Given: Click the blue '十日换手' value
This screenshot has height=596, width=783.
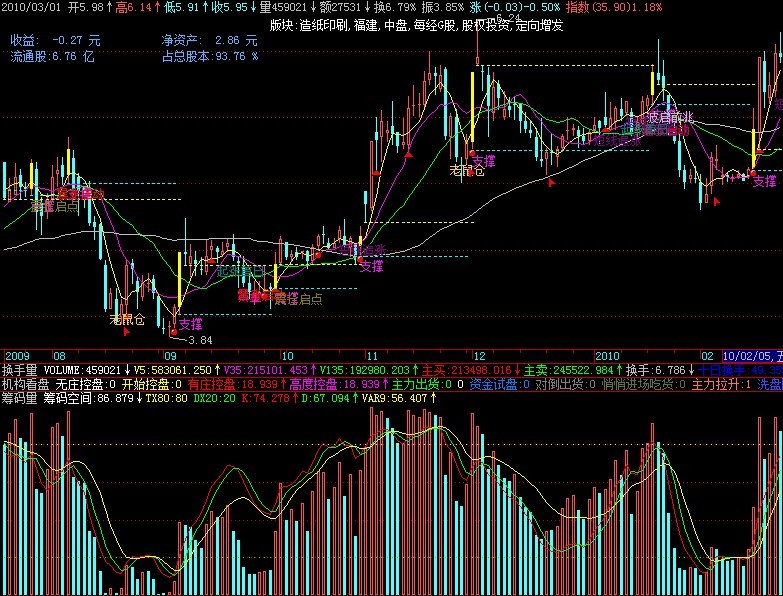Looking at the screenshot, I should (740, 370).
